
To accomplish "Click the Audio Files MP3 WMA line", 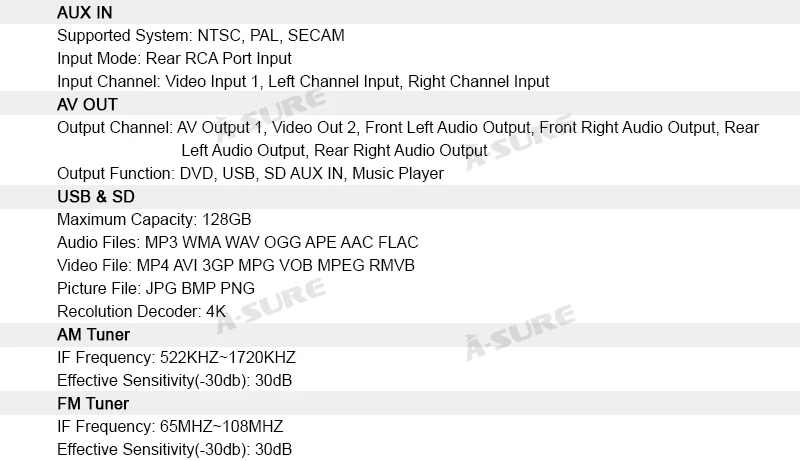I will tap(238, 242).
